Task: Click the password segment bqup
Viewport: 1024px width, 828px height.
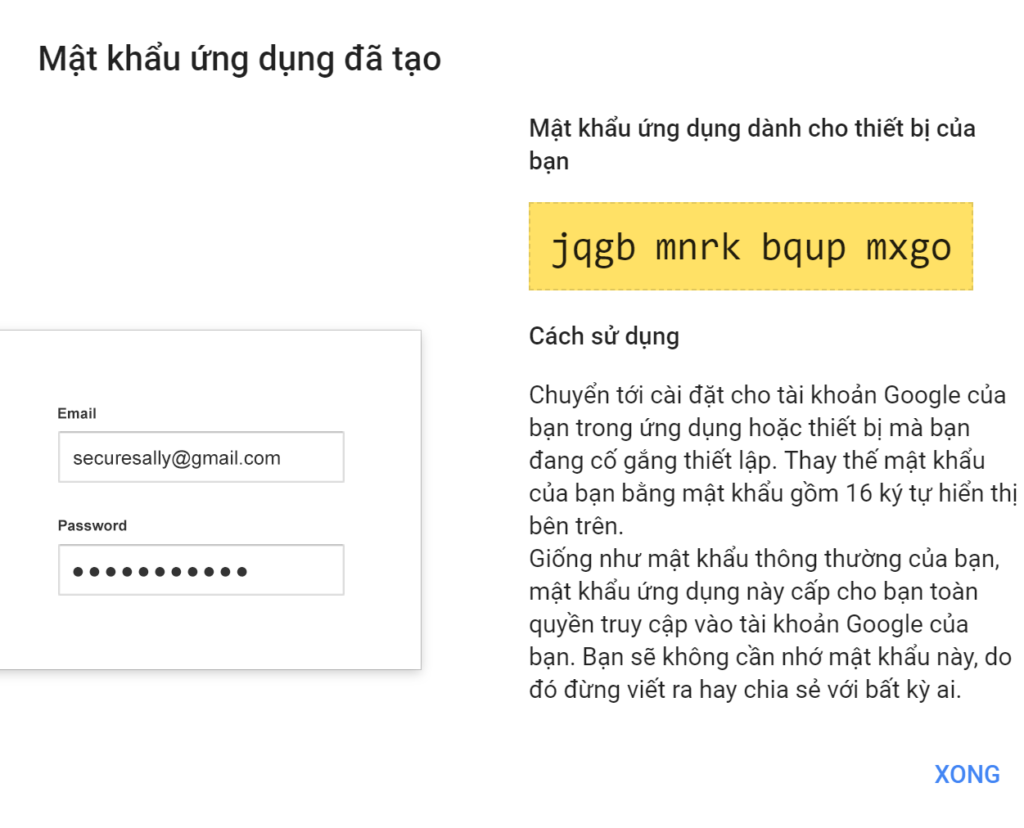Action: (x=807, y=246)
